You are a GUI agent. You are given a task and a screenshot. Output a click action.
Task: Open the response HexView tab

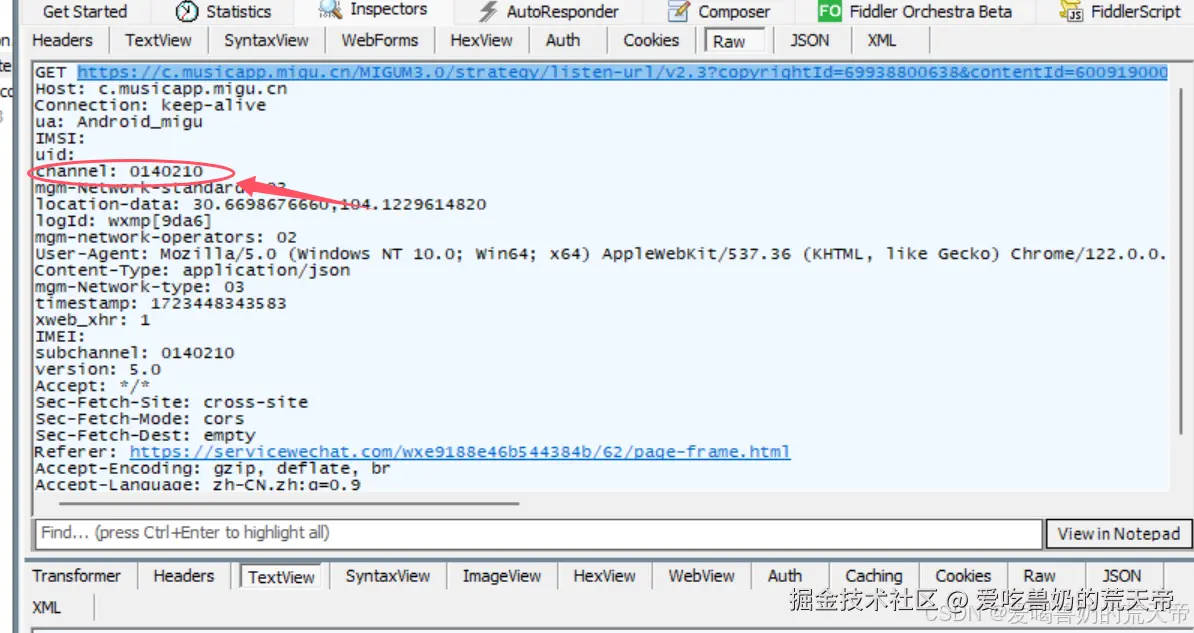[605, 576]
